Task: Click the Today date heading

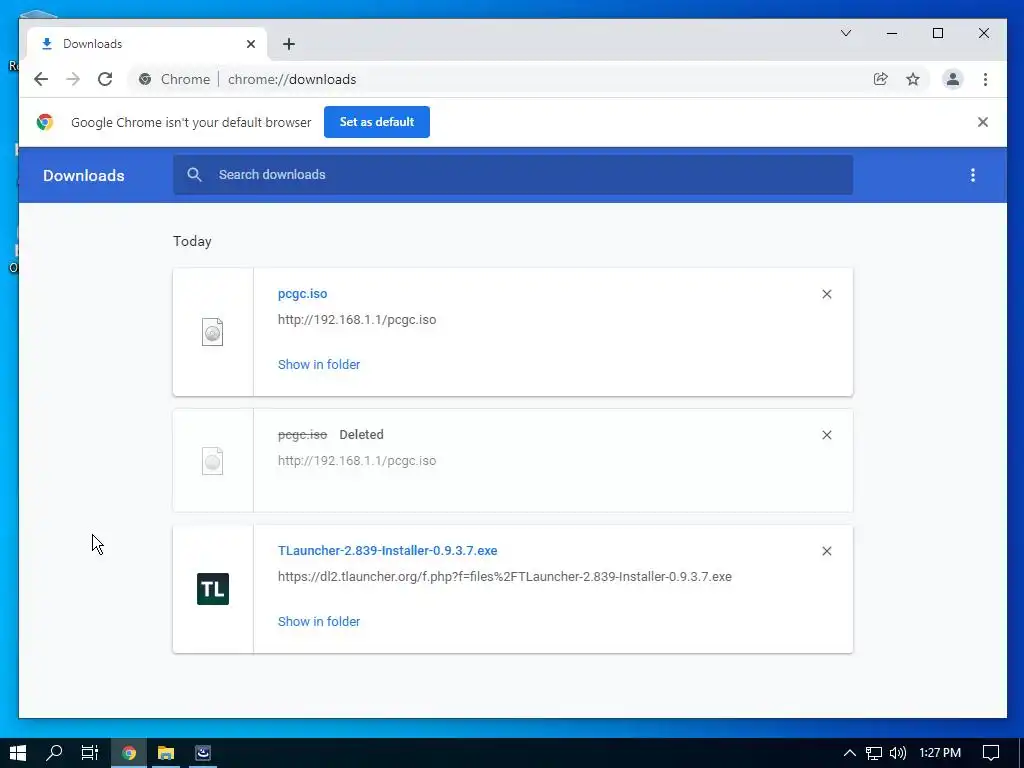Action: 192,241
